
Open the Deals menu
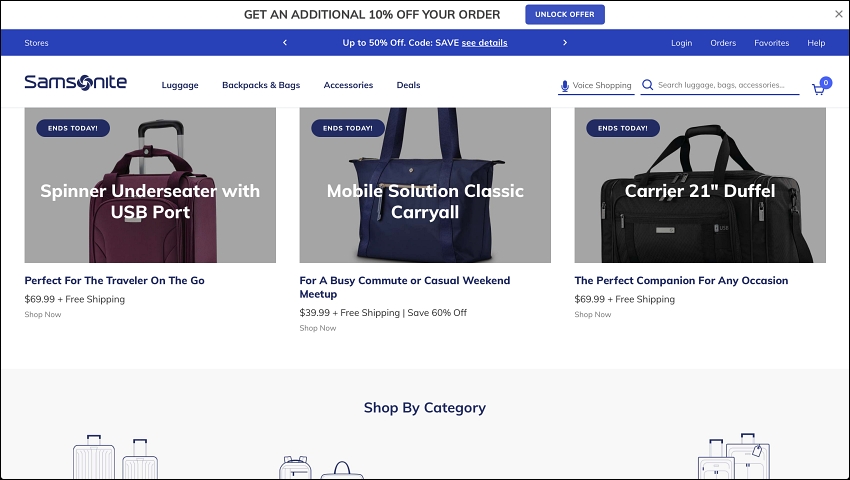click(x=408, y=85)
